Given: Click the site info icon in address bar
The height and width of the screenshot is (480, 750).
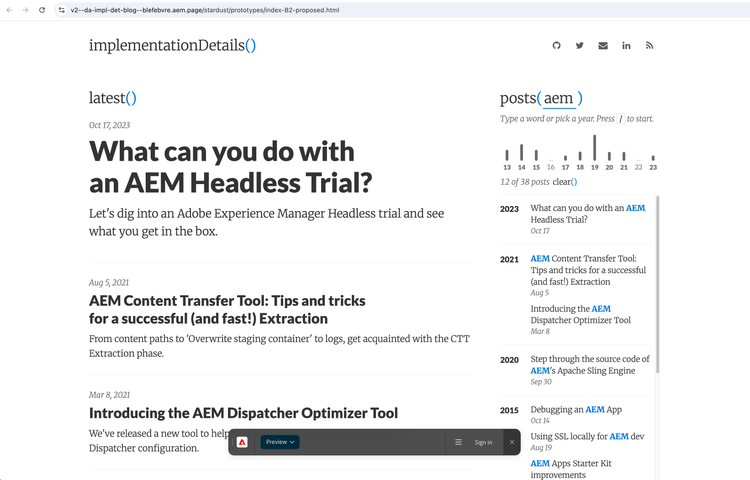Looking at the screenshot, I should (x=62, y=10).
